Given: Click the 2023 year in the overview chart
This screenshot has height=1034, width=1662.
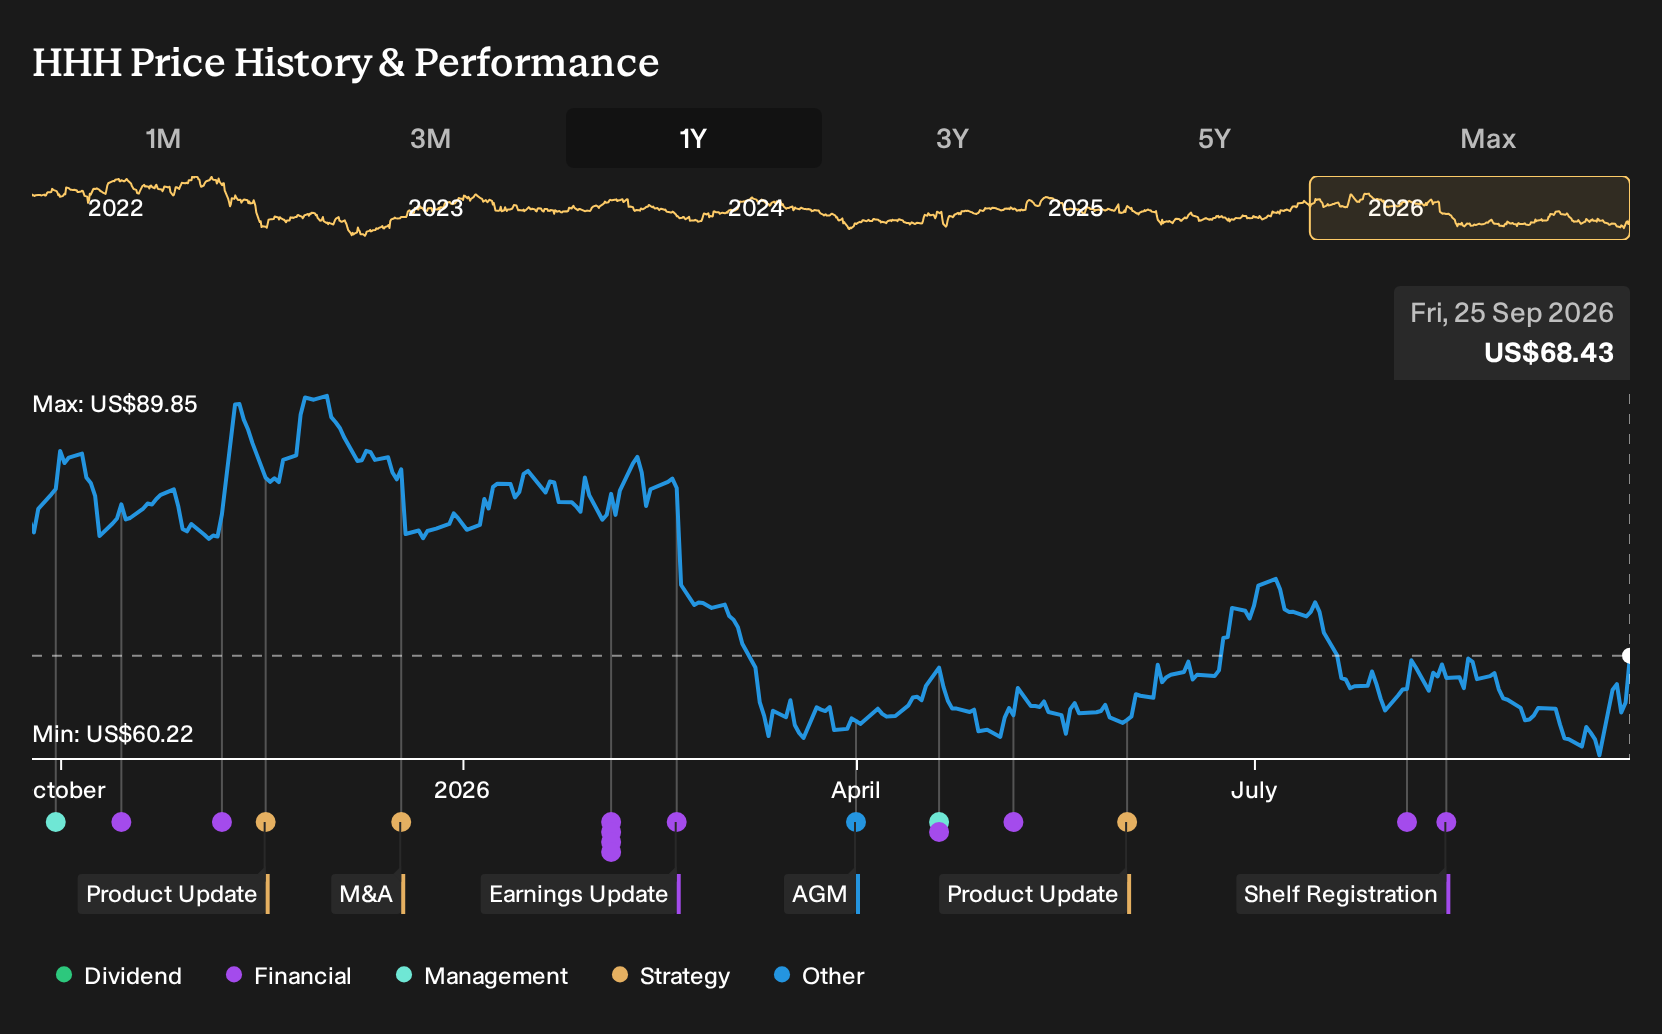Looking at the screenshot, I should pyautogui.click(x=436, y=208).
